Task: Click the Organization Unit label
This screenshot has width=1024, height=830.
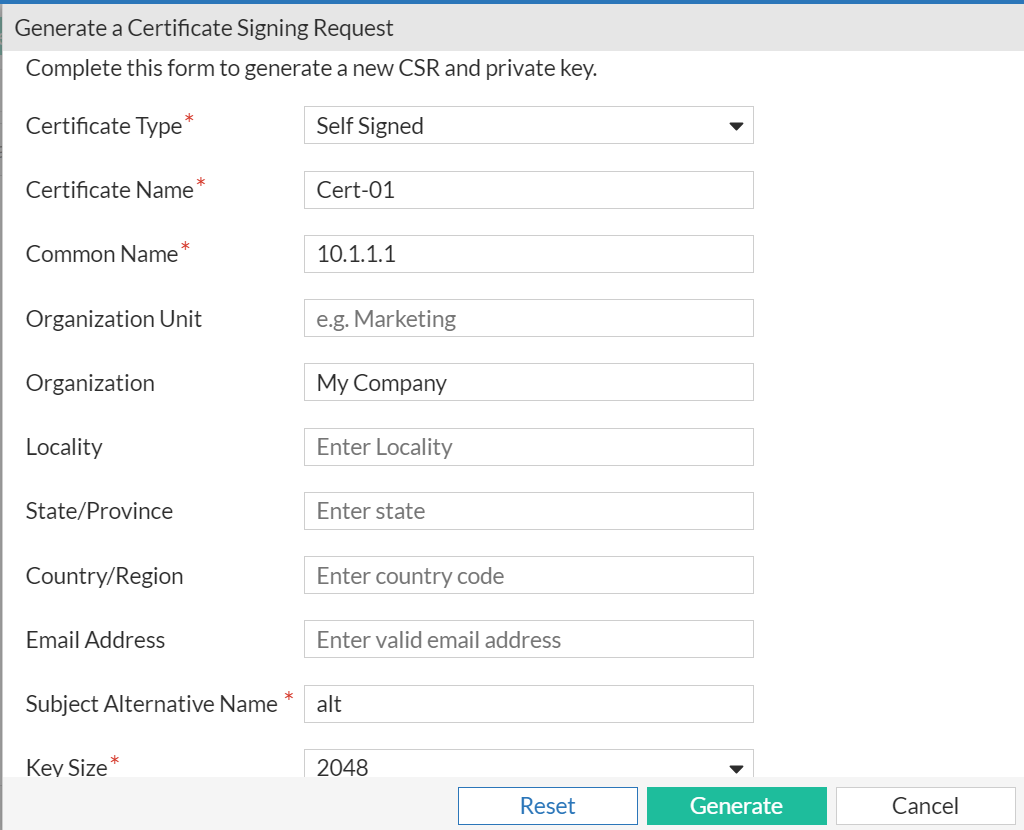Action: [x=114, y=319]
